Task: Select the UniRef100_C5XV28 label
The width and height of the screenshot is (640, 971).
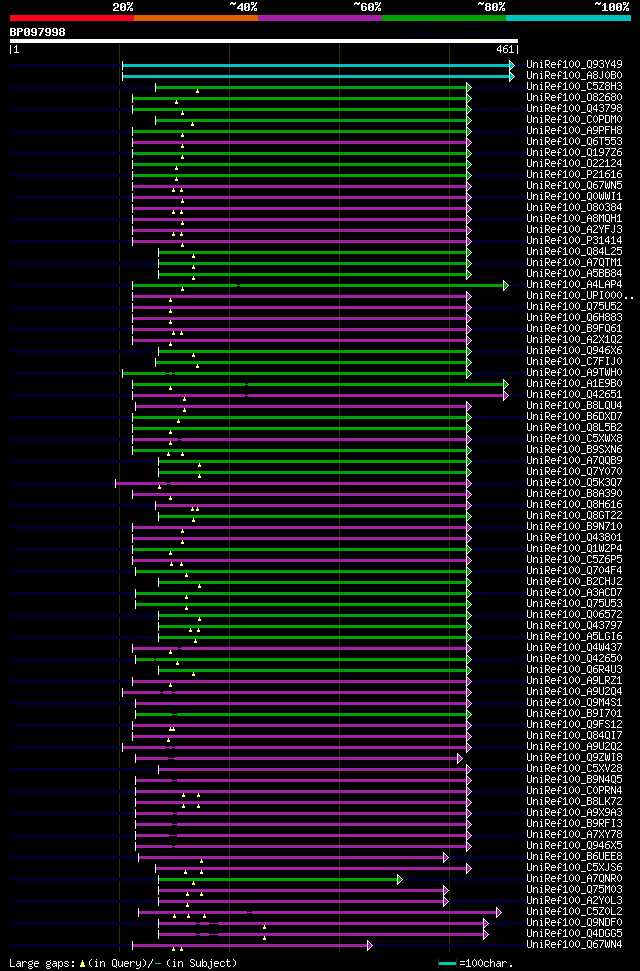Action: click(574, 769)
